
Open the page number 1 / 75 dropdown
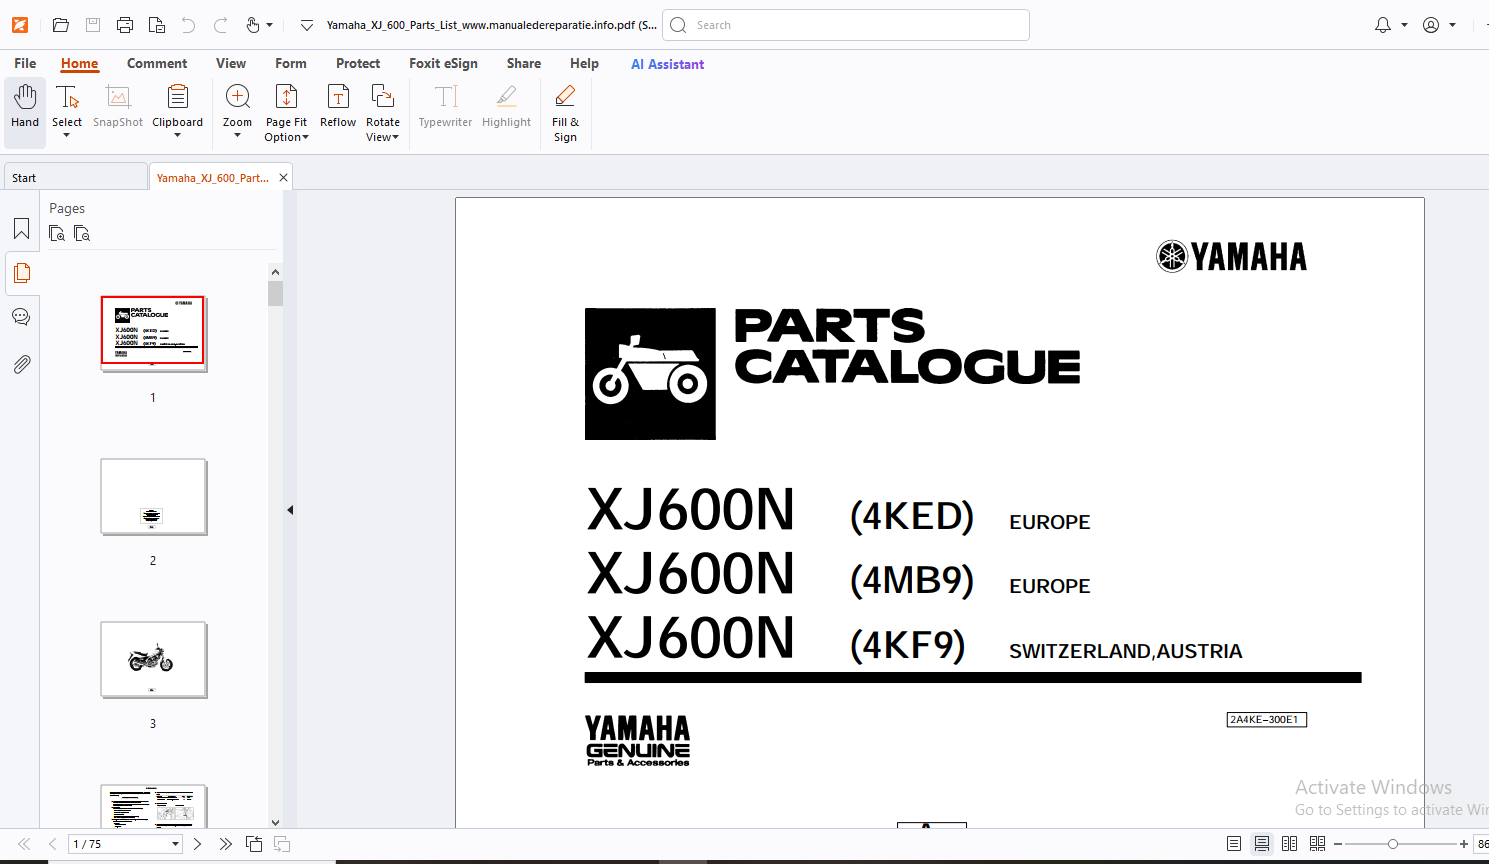[175, 844]
